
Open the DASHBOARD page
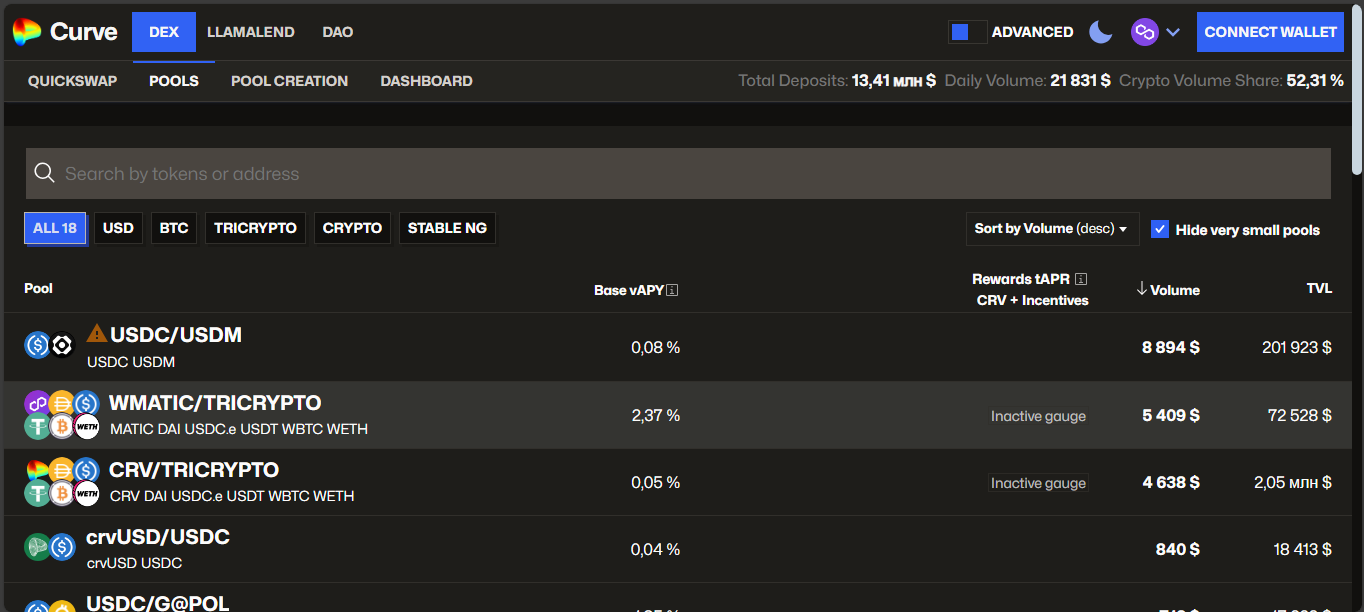point(427,81)
